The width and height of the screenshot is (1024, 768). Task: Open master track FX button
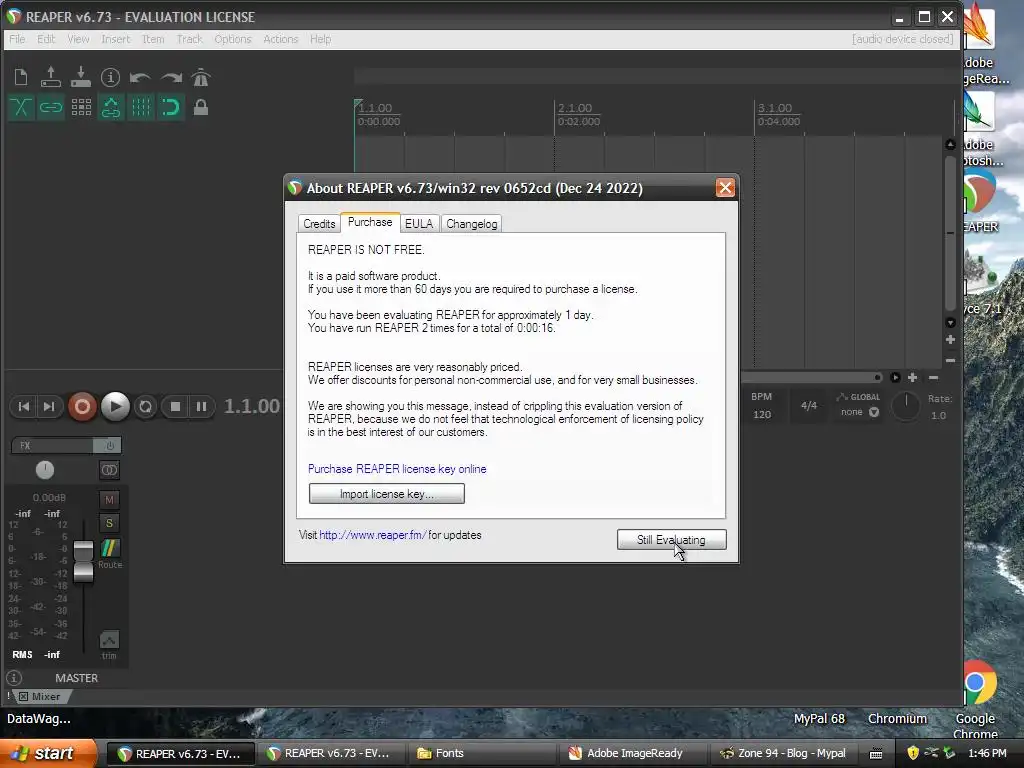(52, 445)
